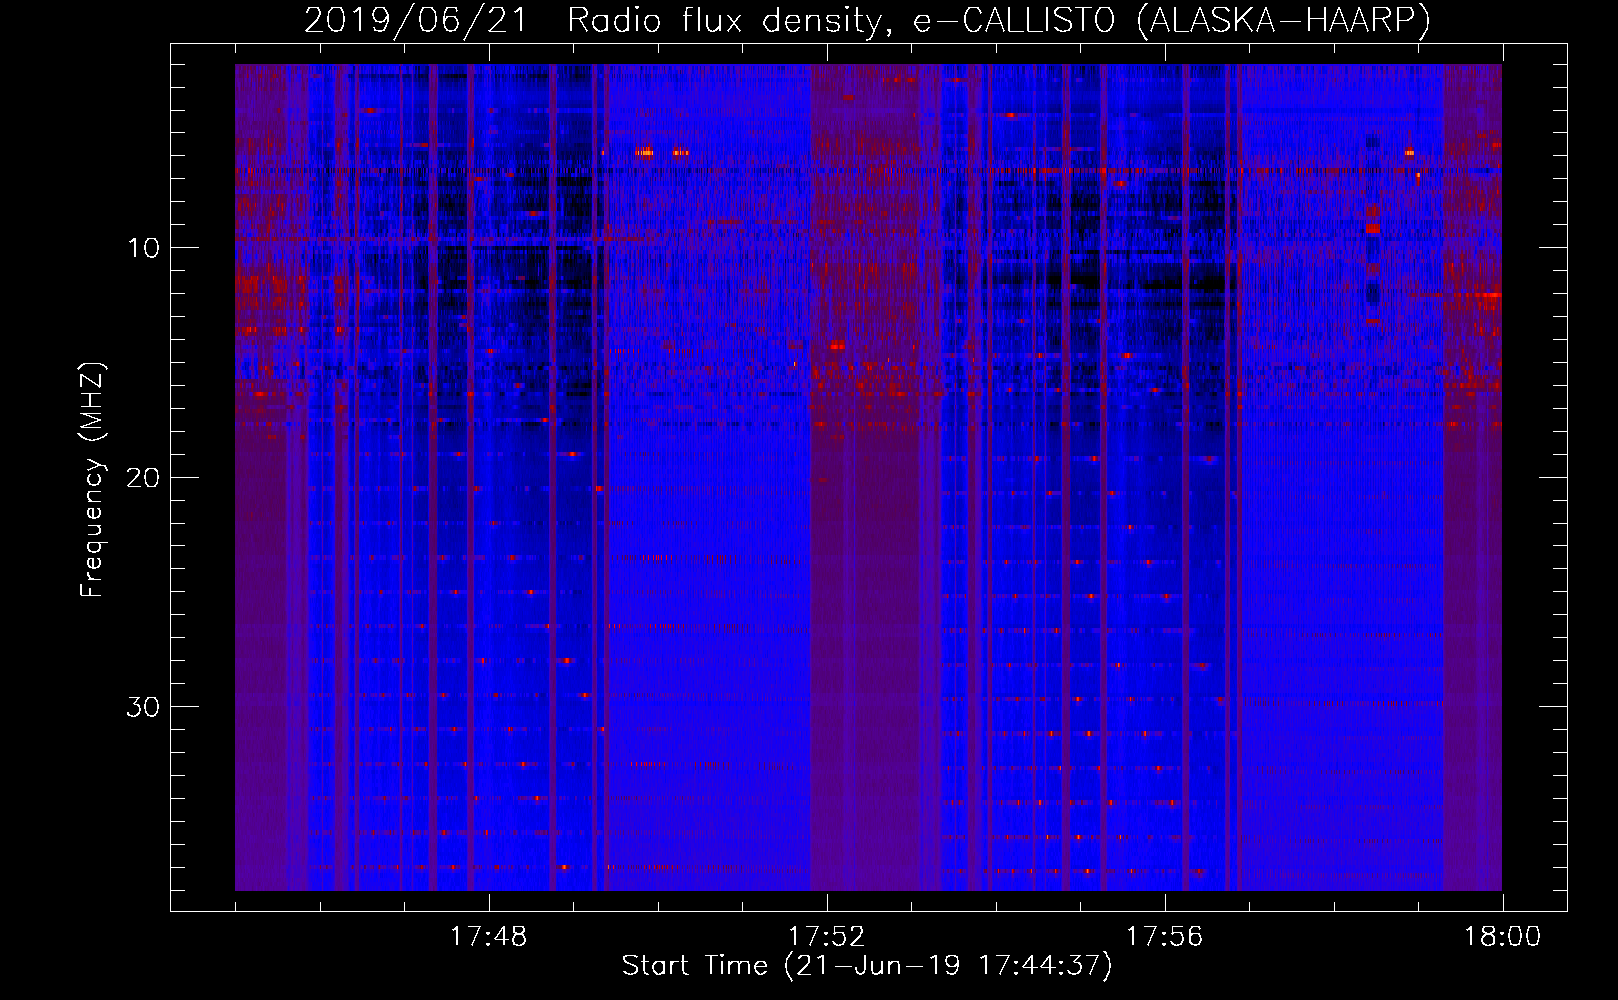Screen dimensions: 1618x1000
Task: Click the plot title "Radio flux density, e-CALLISTO (ALASKA-HAARP)"
Action: pyautogui.click(x=999, y=20)
